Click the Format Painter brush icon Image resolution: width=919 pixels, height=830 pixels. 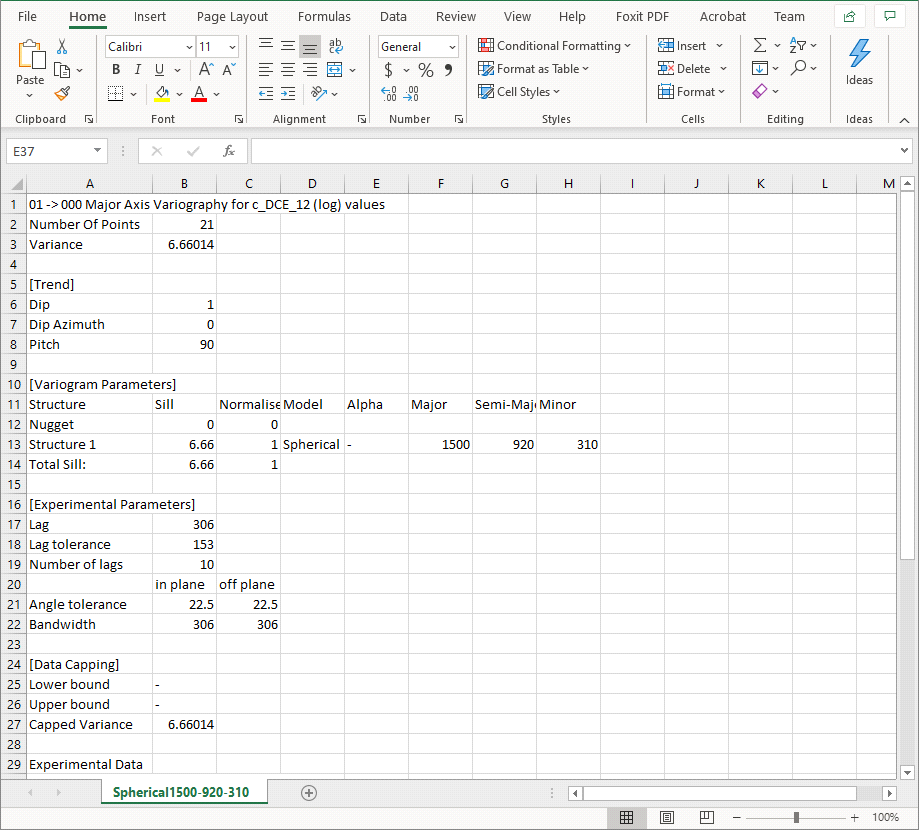(62, 93)
